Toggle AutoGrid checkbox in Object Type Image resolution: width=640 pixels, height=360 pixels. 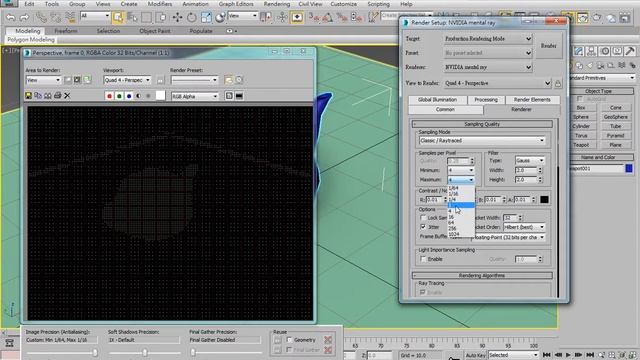580,99
